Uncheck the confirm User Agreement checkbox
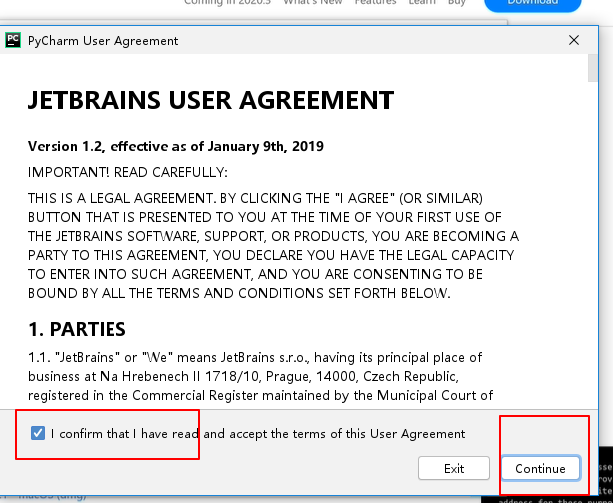This screenshot has height=503, width=613. click(38, 433)
